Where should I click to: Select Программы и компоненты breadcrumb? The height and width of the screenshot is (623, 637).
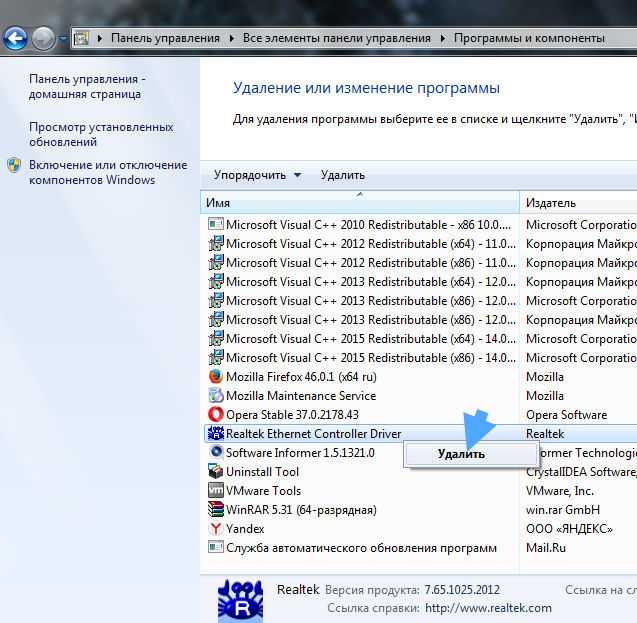point(529,38)
